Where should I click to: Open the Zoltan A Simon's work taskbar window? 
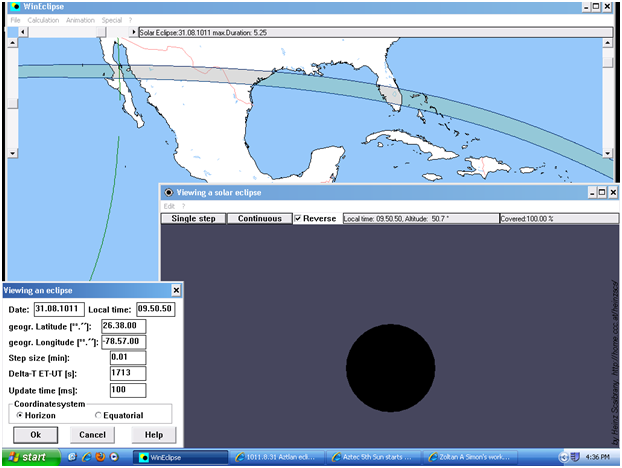(x=470, y=457)
